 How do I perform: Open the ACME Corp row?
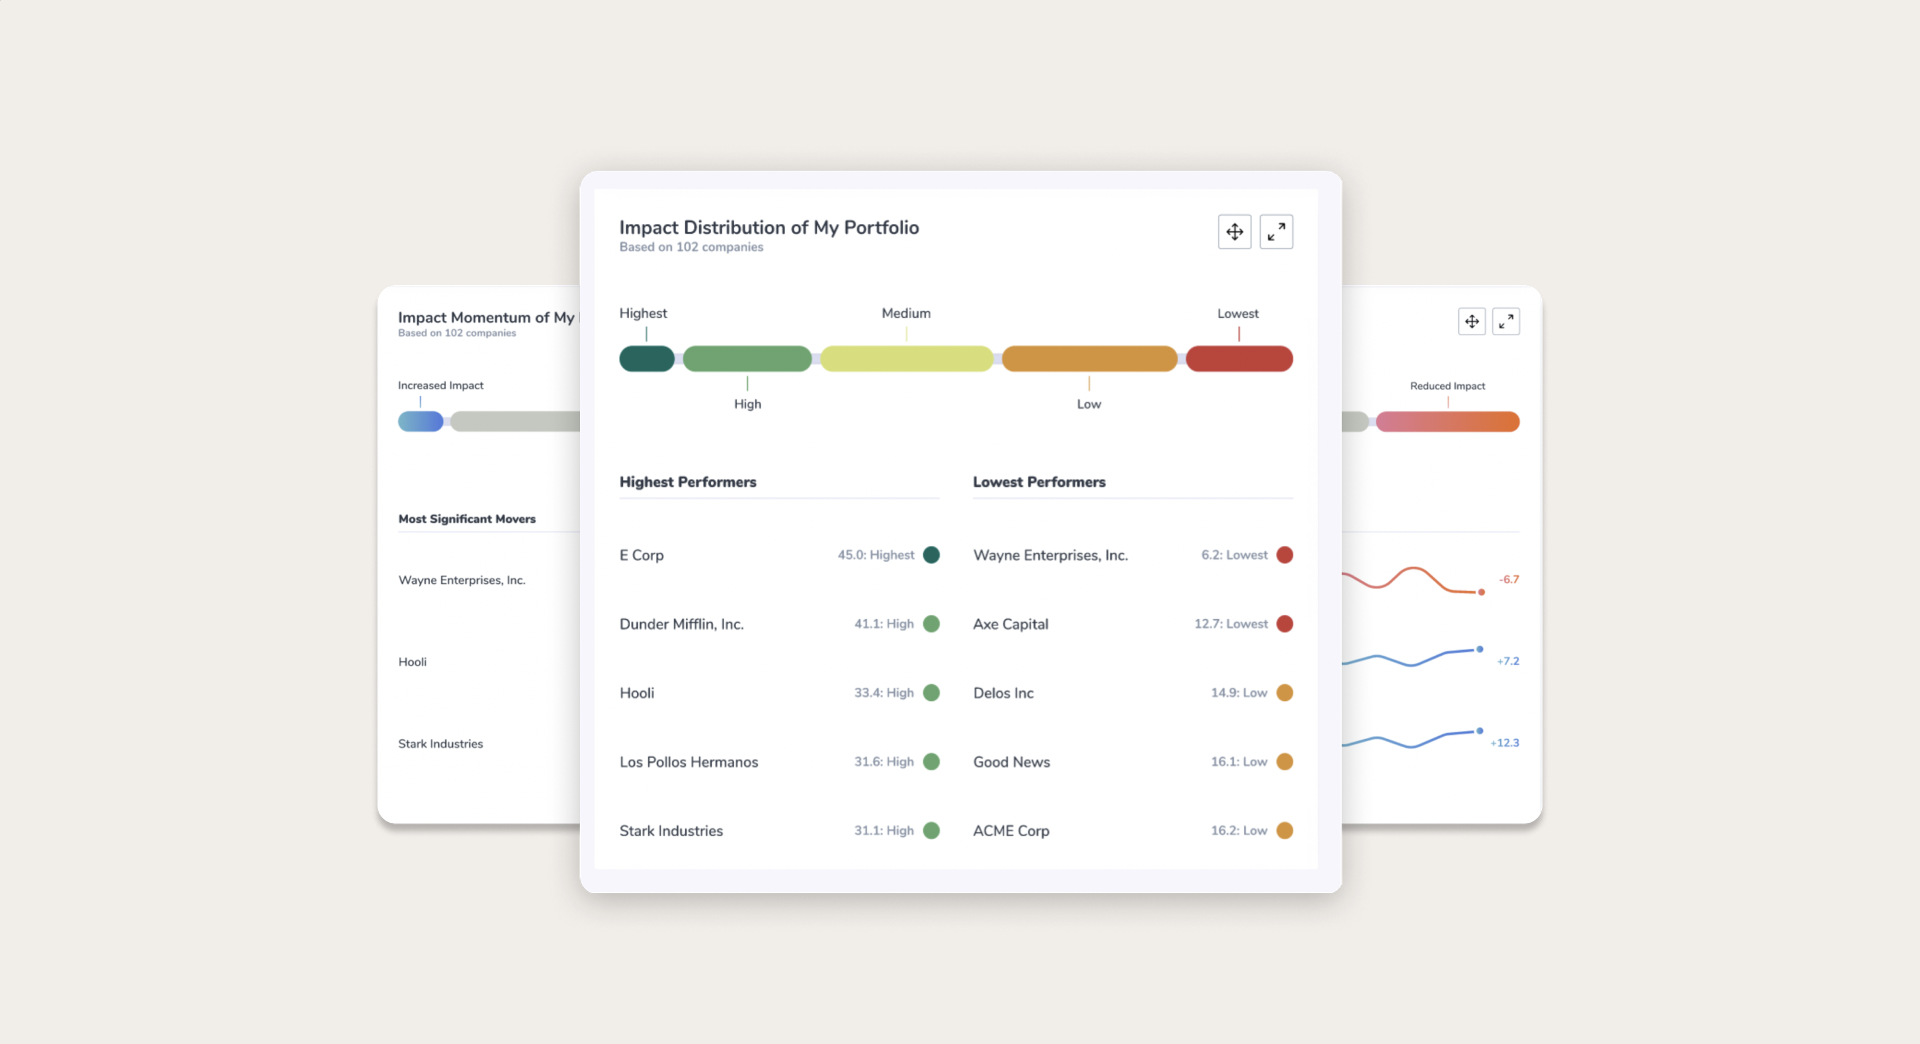1133,831
